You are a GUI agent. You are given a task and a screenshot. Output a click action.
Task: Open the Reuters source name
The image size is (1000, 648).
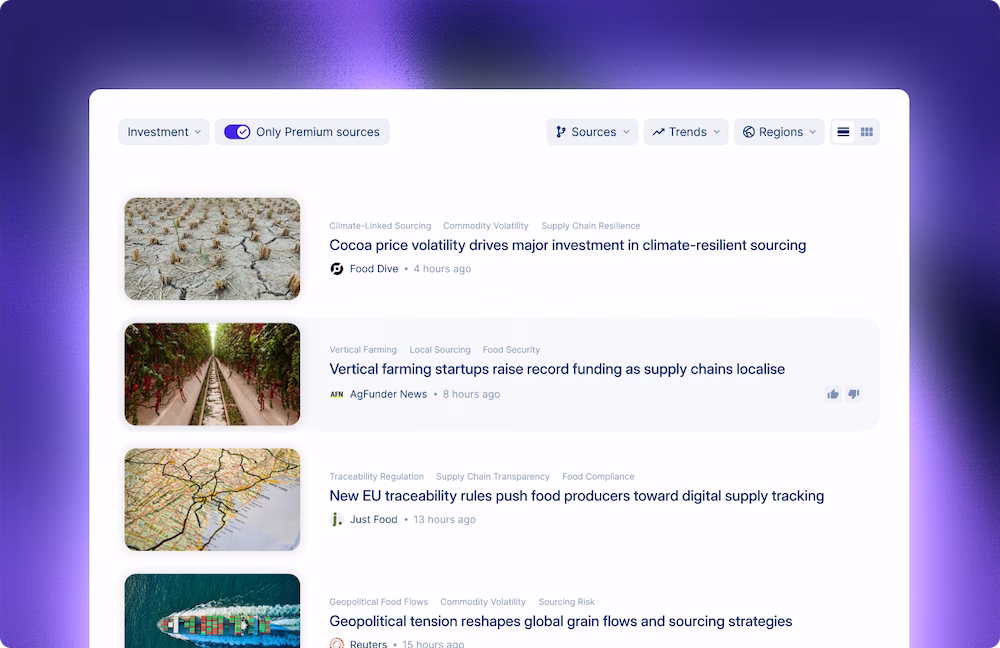tap(368, 644)
